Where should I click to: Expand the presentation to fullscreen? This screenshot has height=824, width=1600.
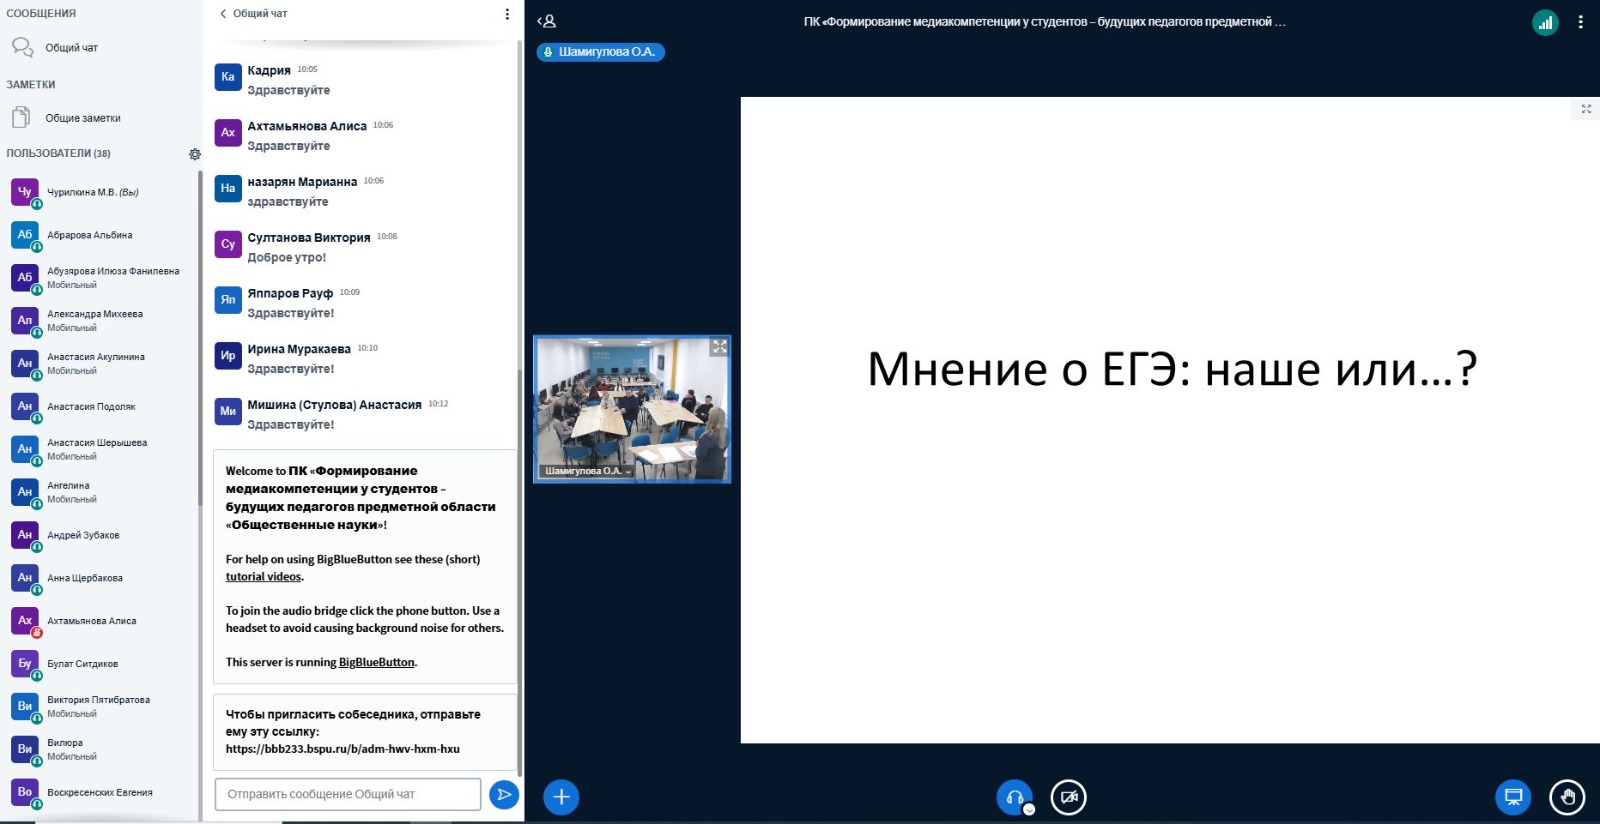[x=1586, y=109]
